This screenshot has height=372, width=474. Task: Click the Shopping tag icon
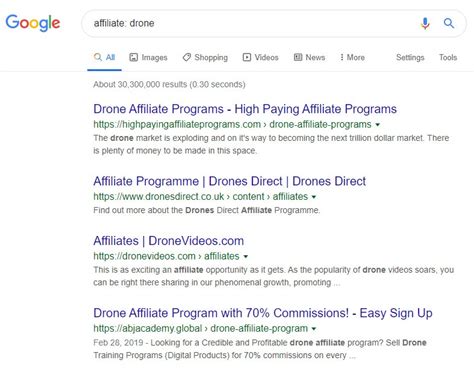187,57
